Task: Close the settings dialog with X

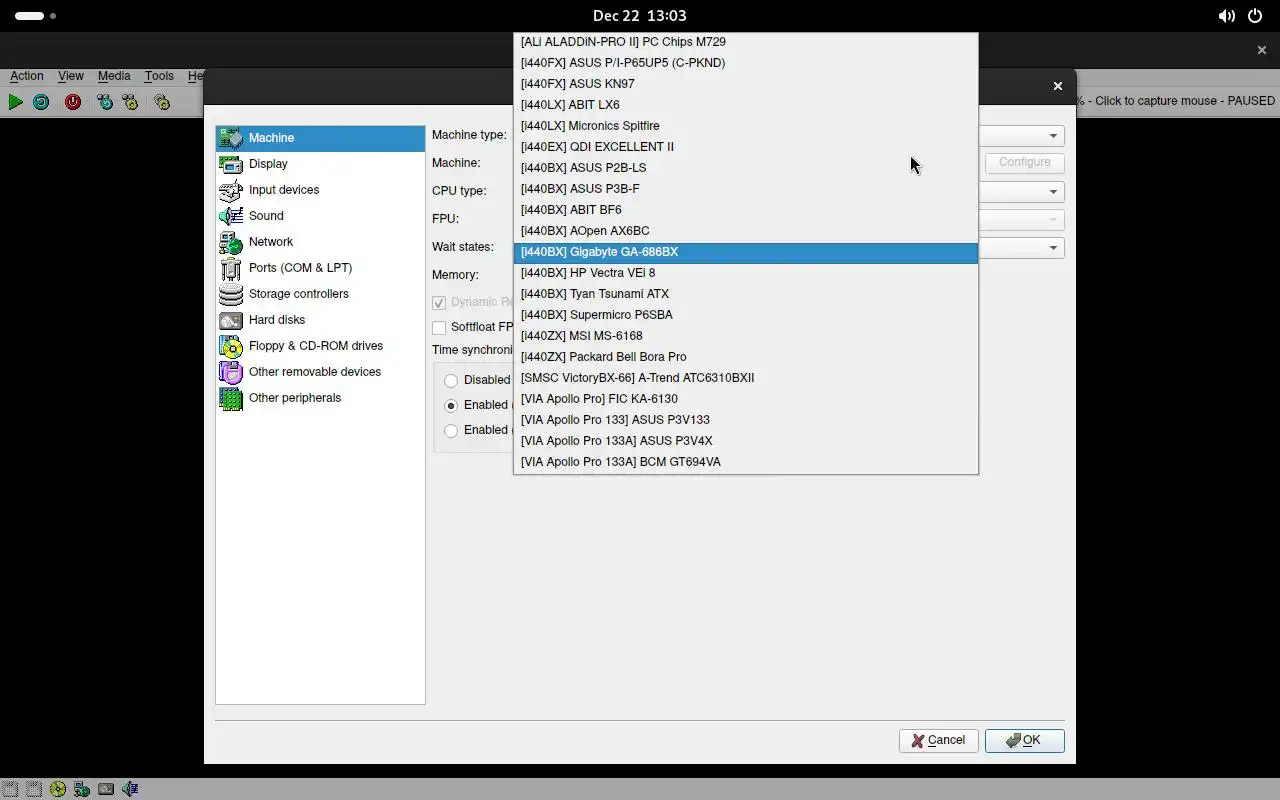Action: [x=1057, y=86]
